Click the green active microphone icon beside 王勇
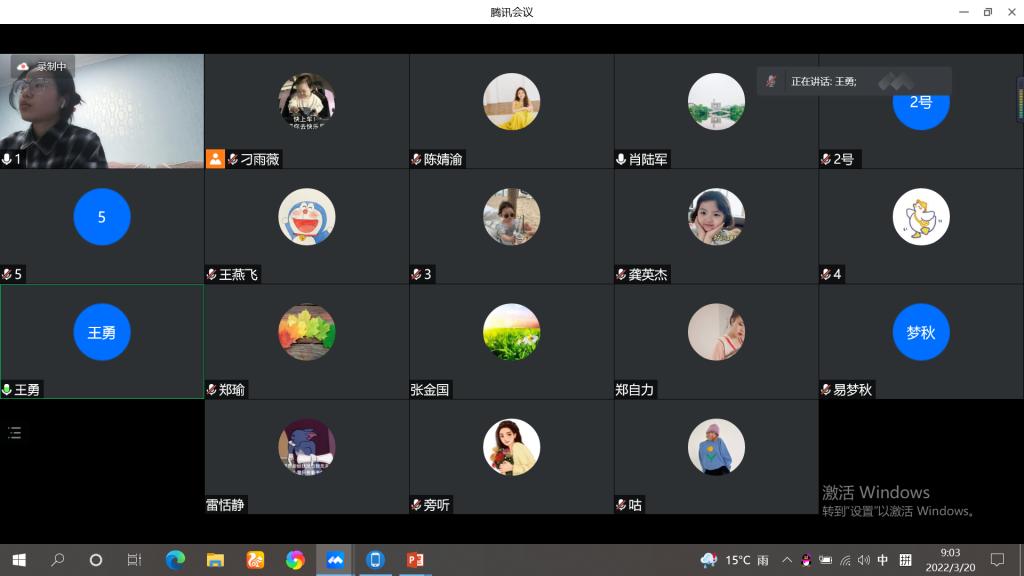The width and height of the screenshot is (1024, 576). coord(7,390)
